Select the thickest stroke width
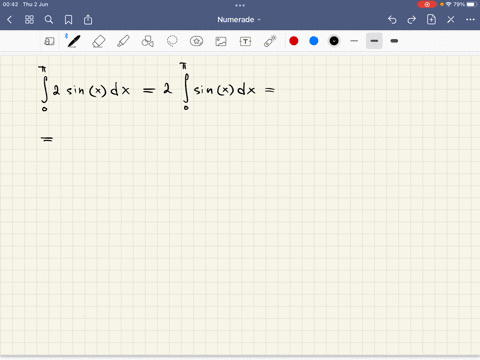 click(394, 41)
